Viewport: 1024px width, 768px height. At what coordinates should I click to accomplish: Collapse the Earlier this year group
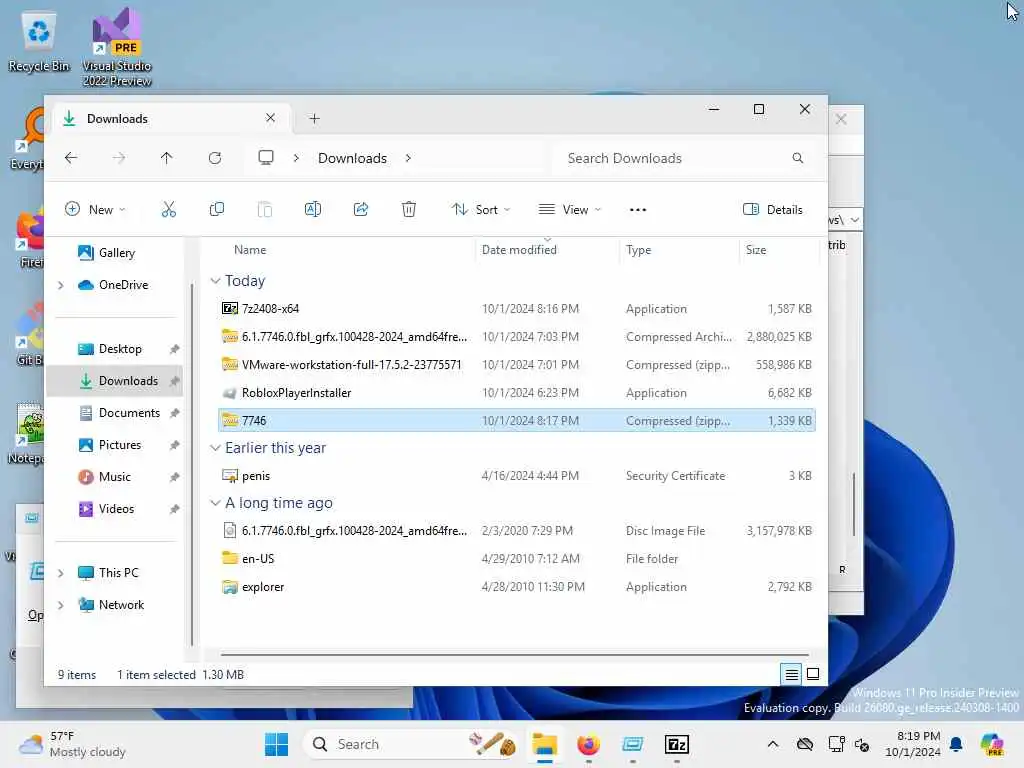click(x=216, y=448)
